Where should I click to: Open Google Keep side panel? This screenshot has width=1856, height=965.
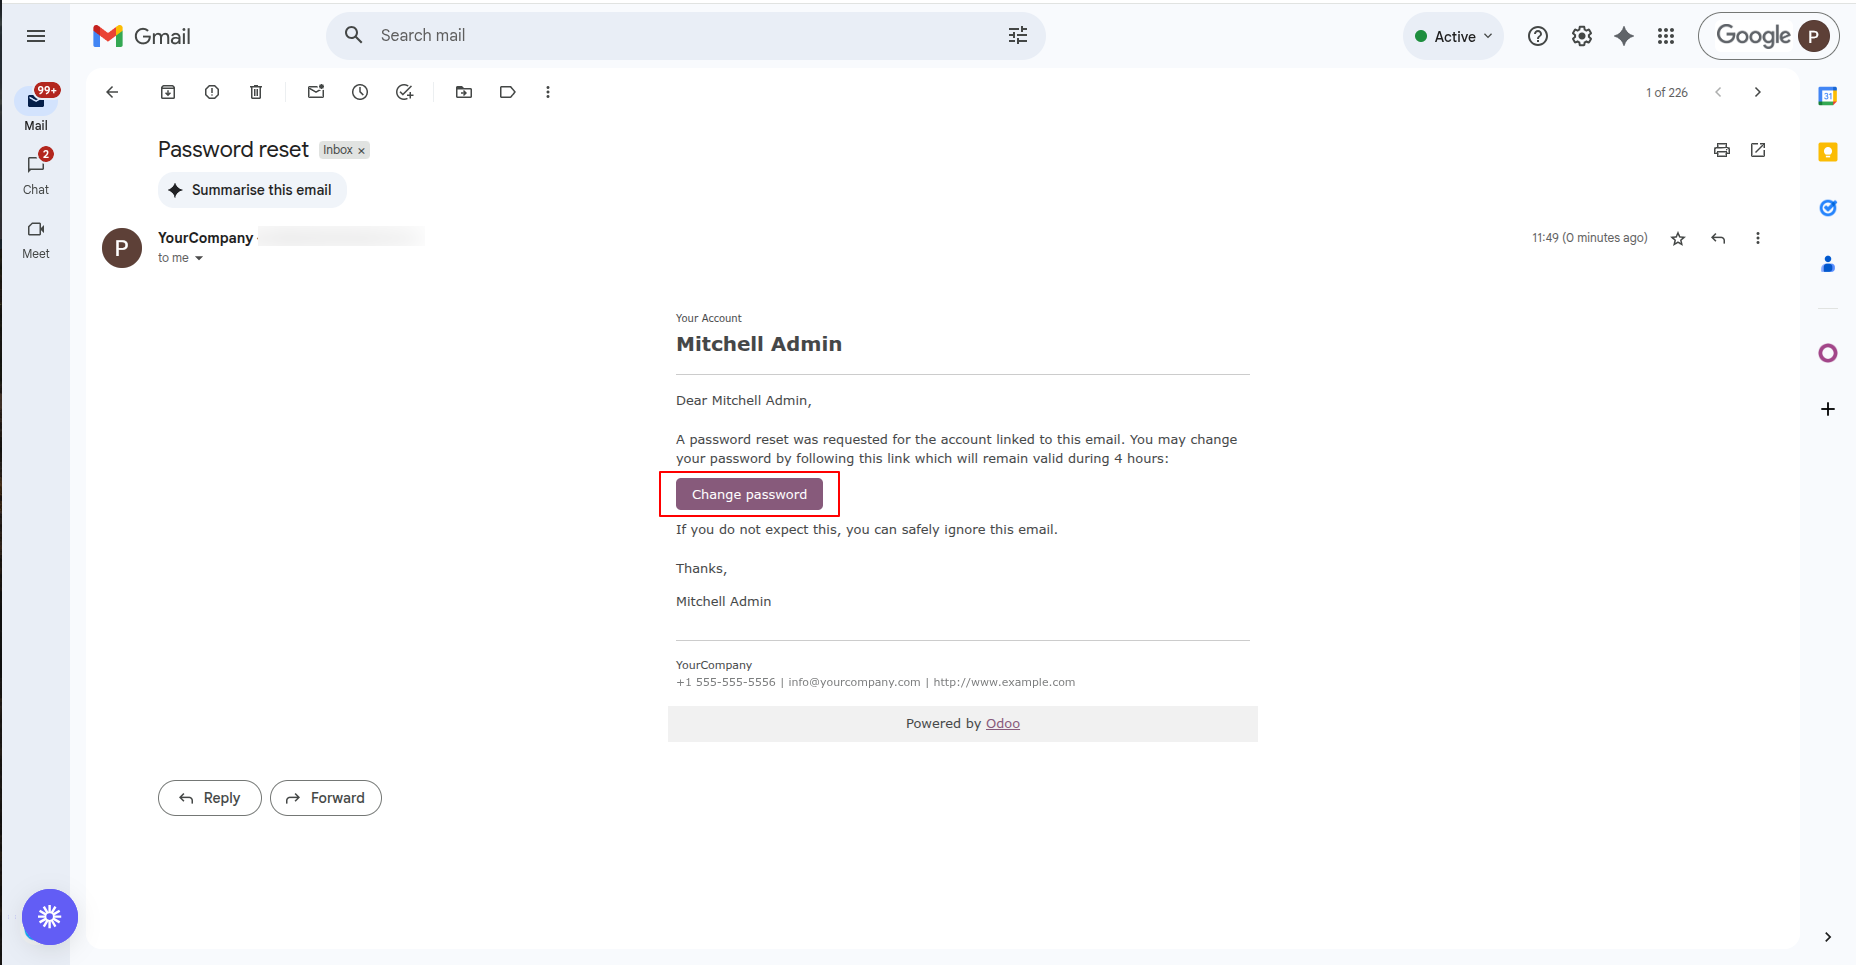coord(1828,152)
